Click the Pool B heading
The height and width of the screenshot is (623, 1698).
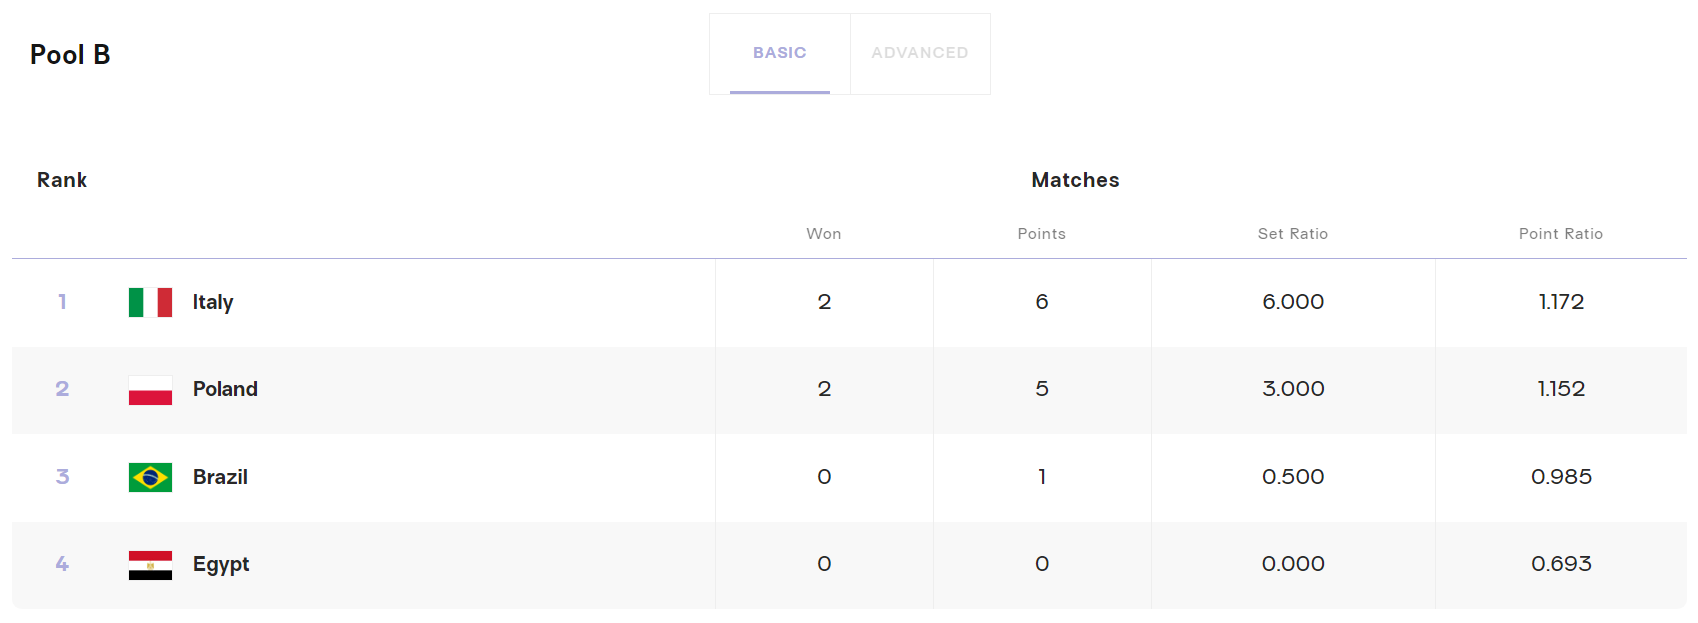[x=70, y=55]
